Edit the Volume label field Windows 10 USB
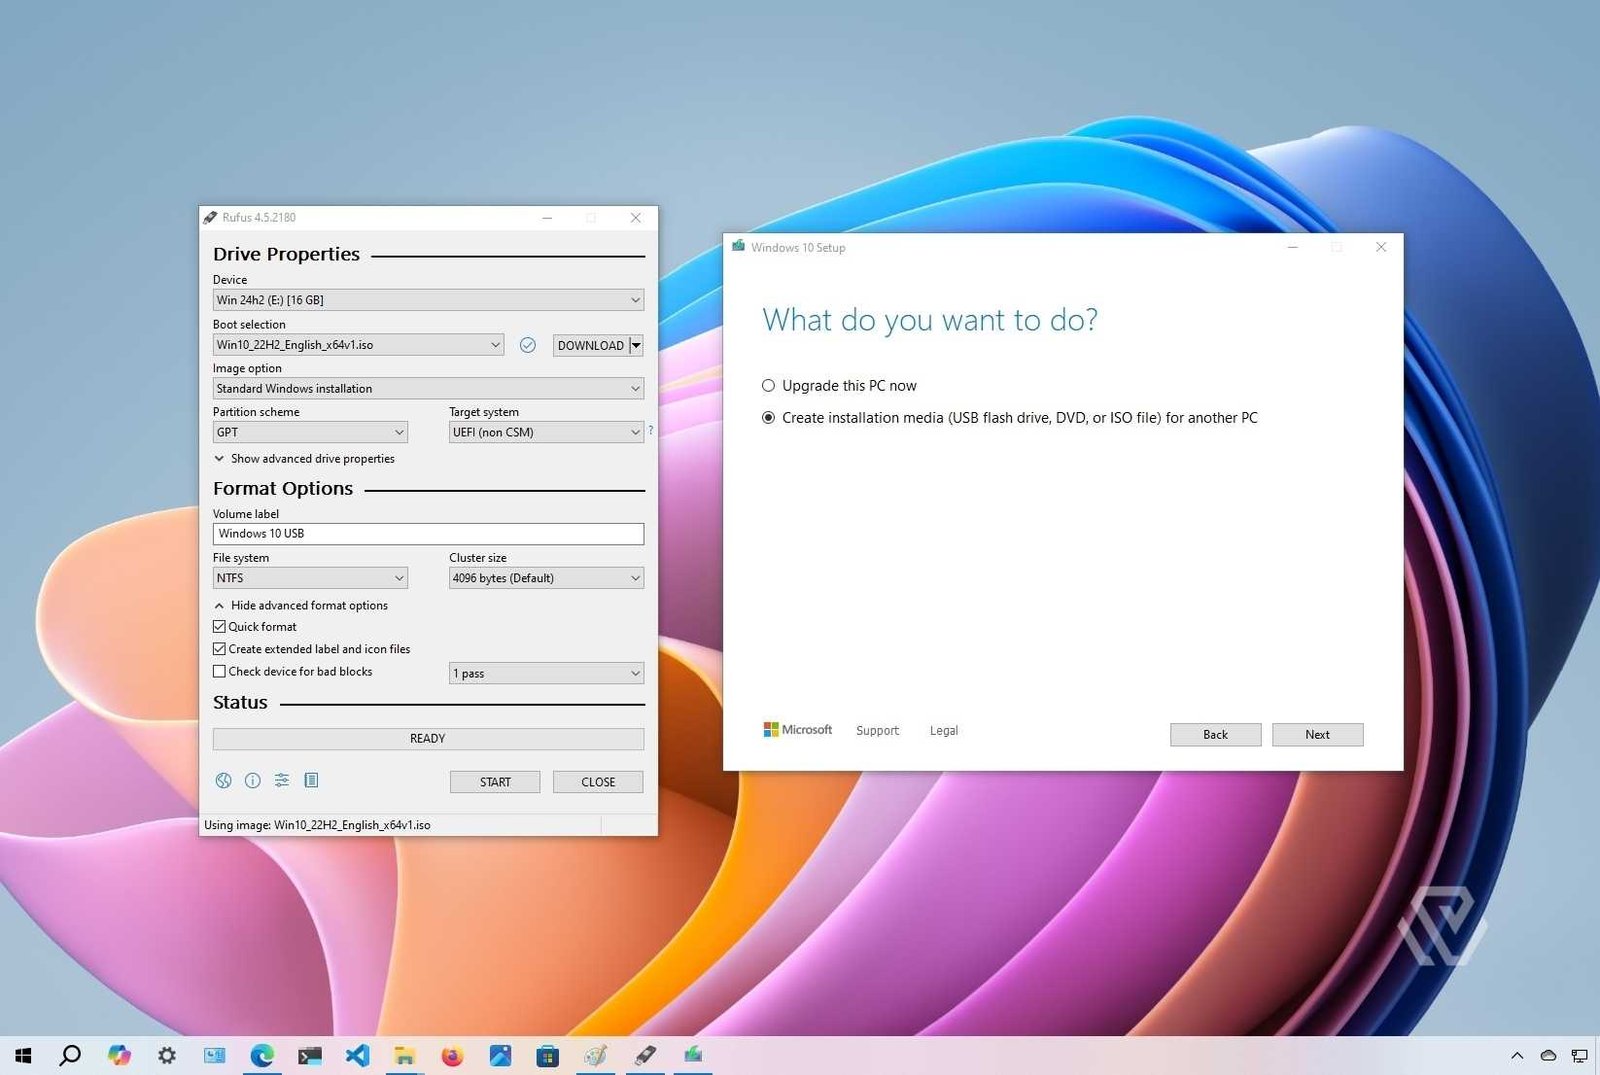 click(427, 533)
